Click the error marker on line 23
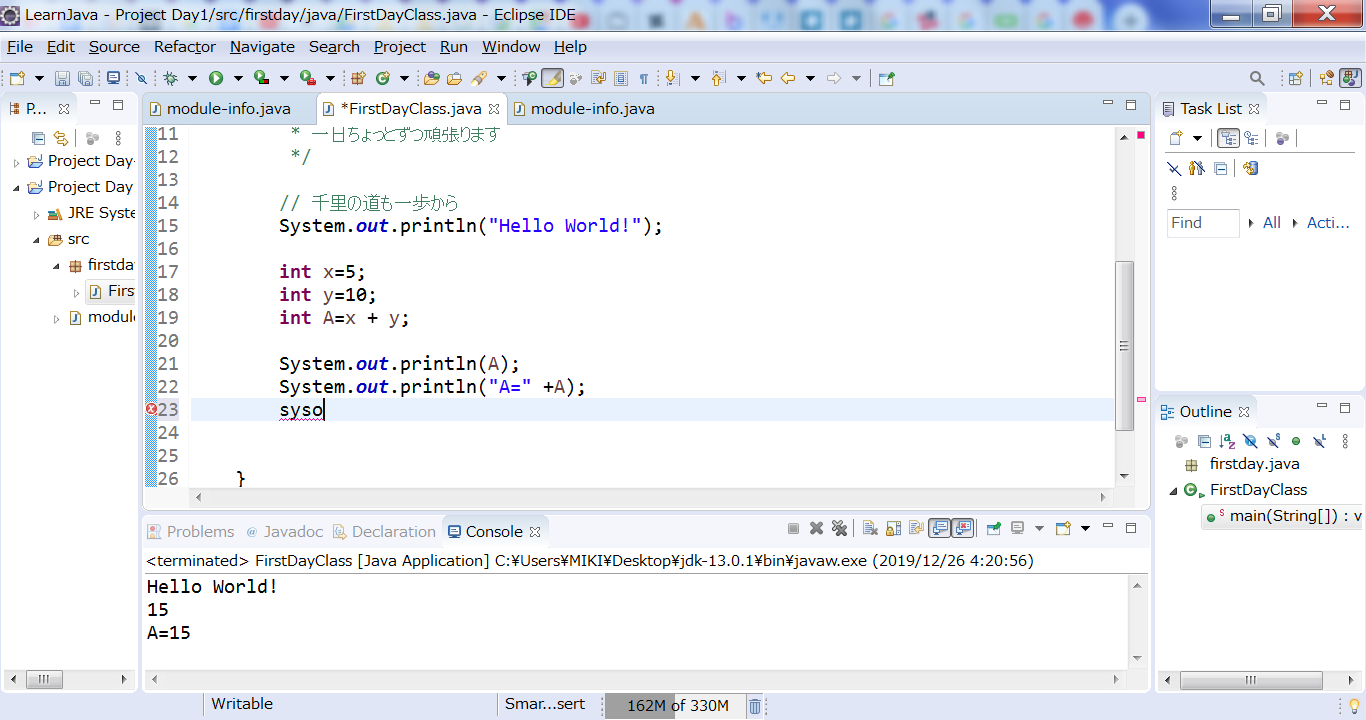The image size is (1366, 720). pyautogui.click(x=151, y=409)
